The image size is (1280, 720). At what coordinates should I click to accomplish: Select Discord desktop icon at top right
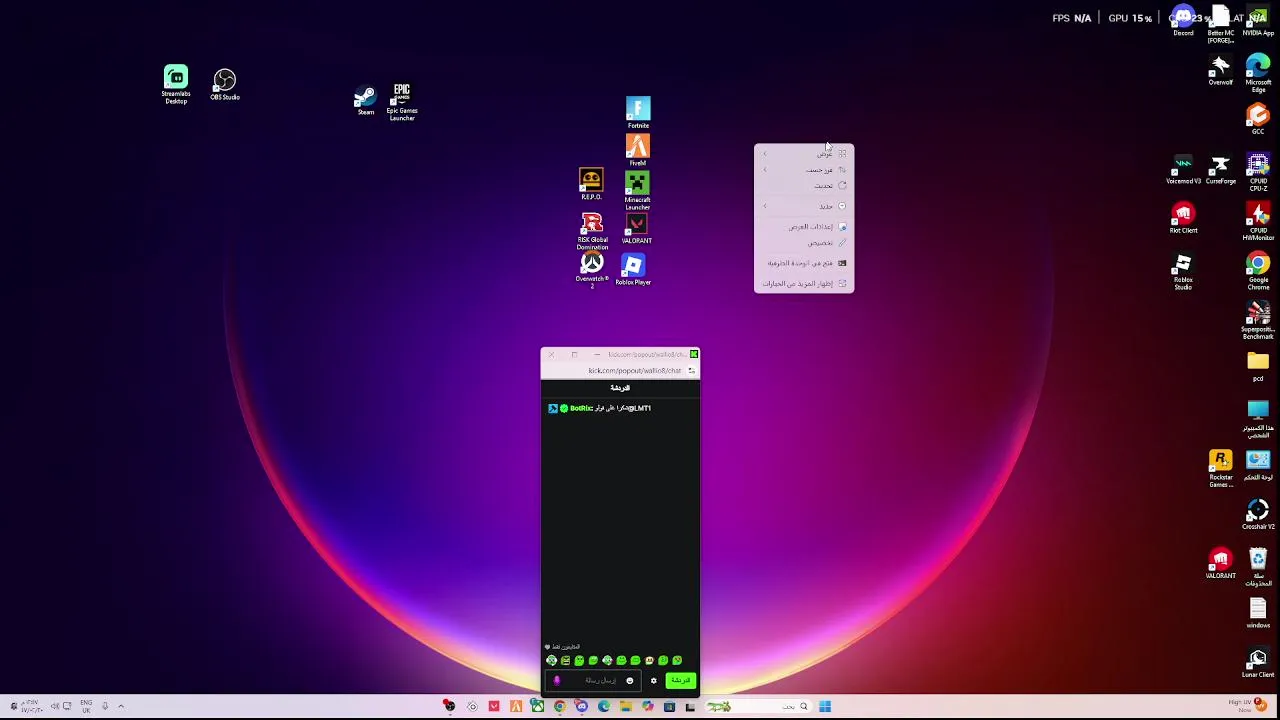tap(1183, 21)
